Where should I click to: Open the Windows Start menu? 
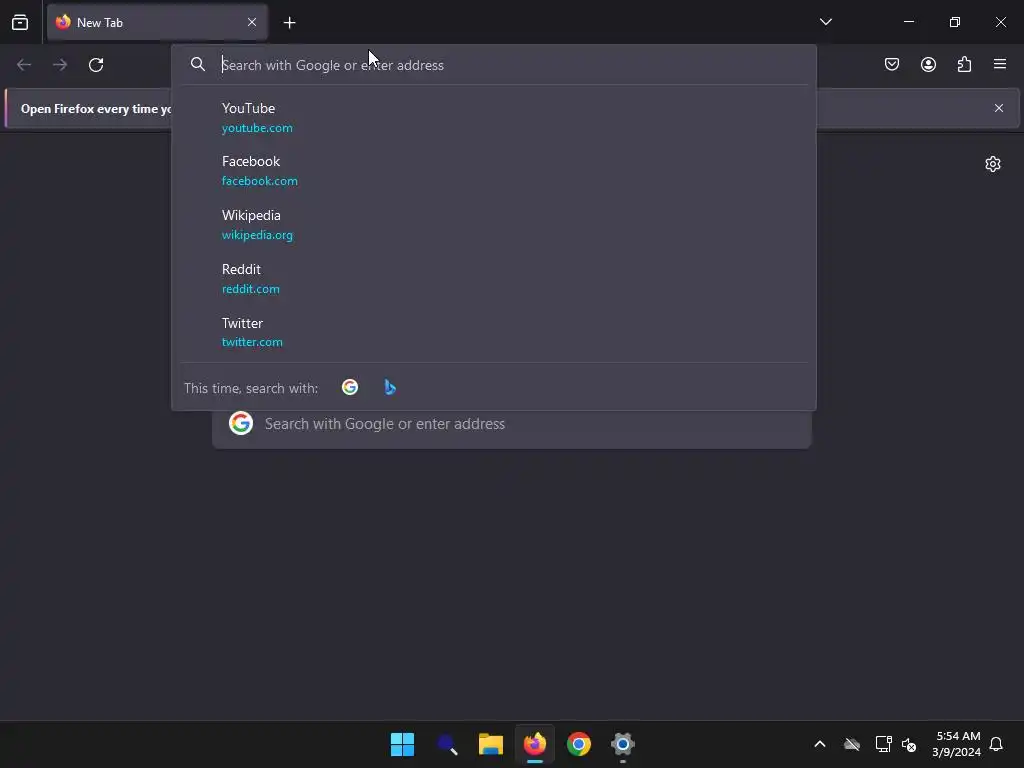click(402, 744)
